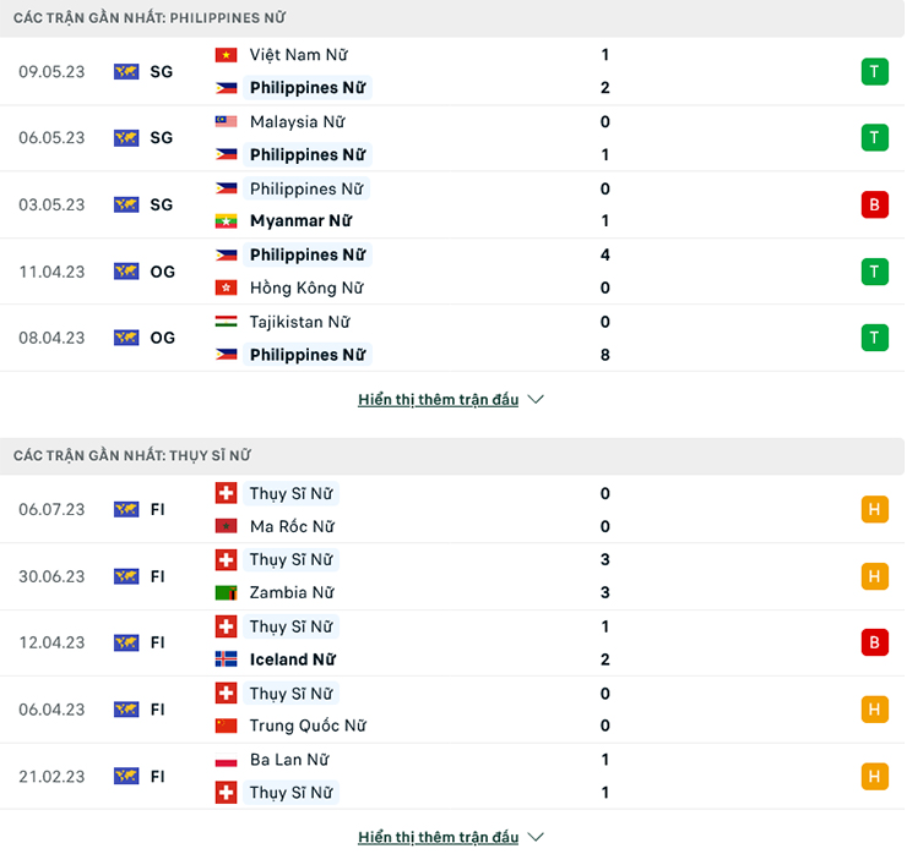Click red B badge for Myanmar match
The width and height of the screenshot is (905, 866).
pyautogui.click(x=874, y=205)
